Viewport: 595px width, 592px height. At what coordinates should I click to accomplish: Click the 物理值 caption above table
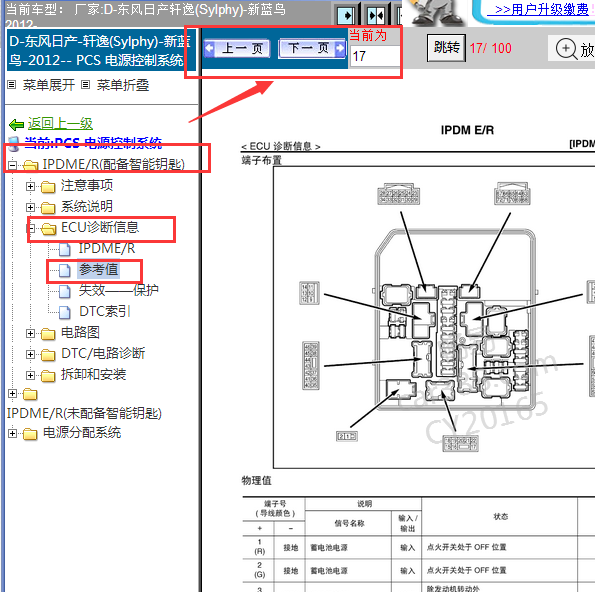coord(257,480)
